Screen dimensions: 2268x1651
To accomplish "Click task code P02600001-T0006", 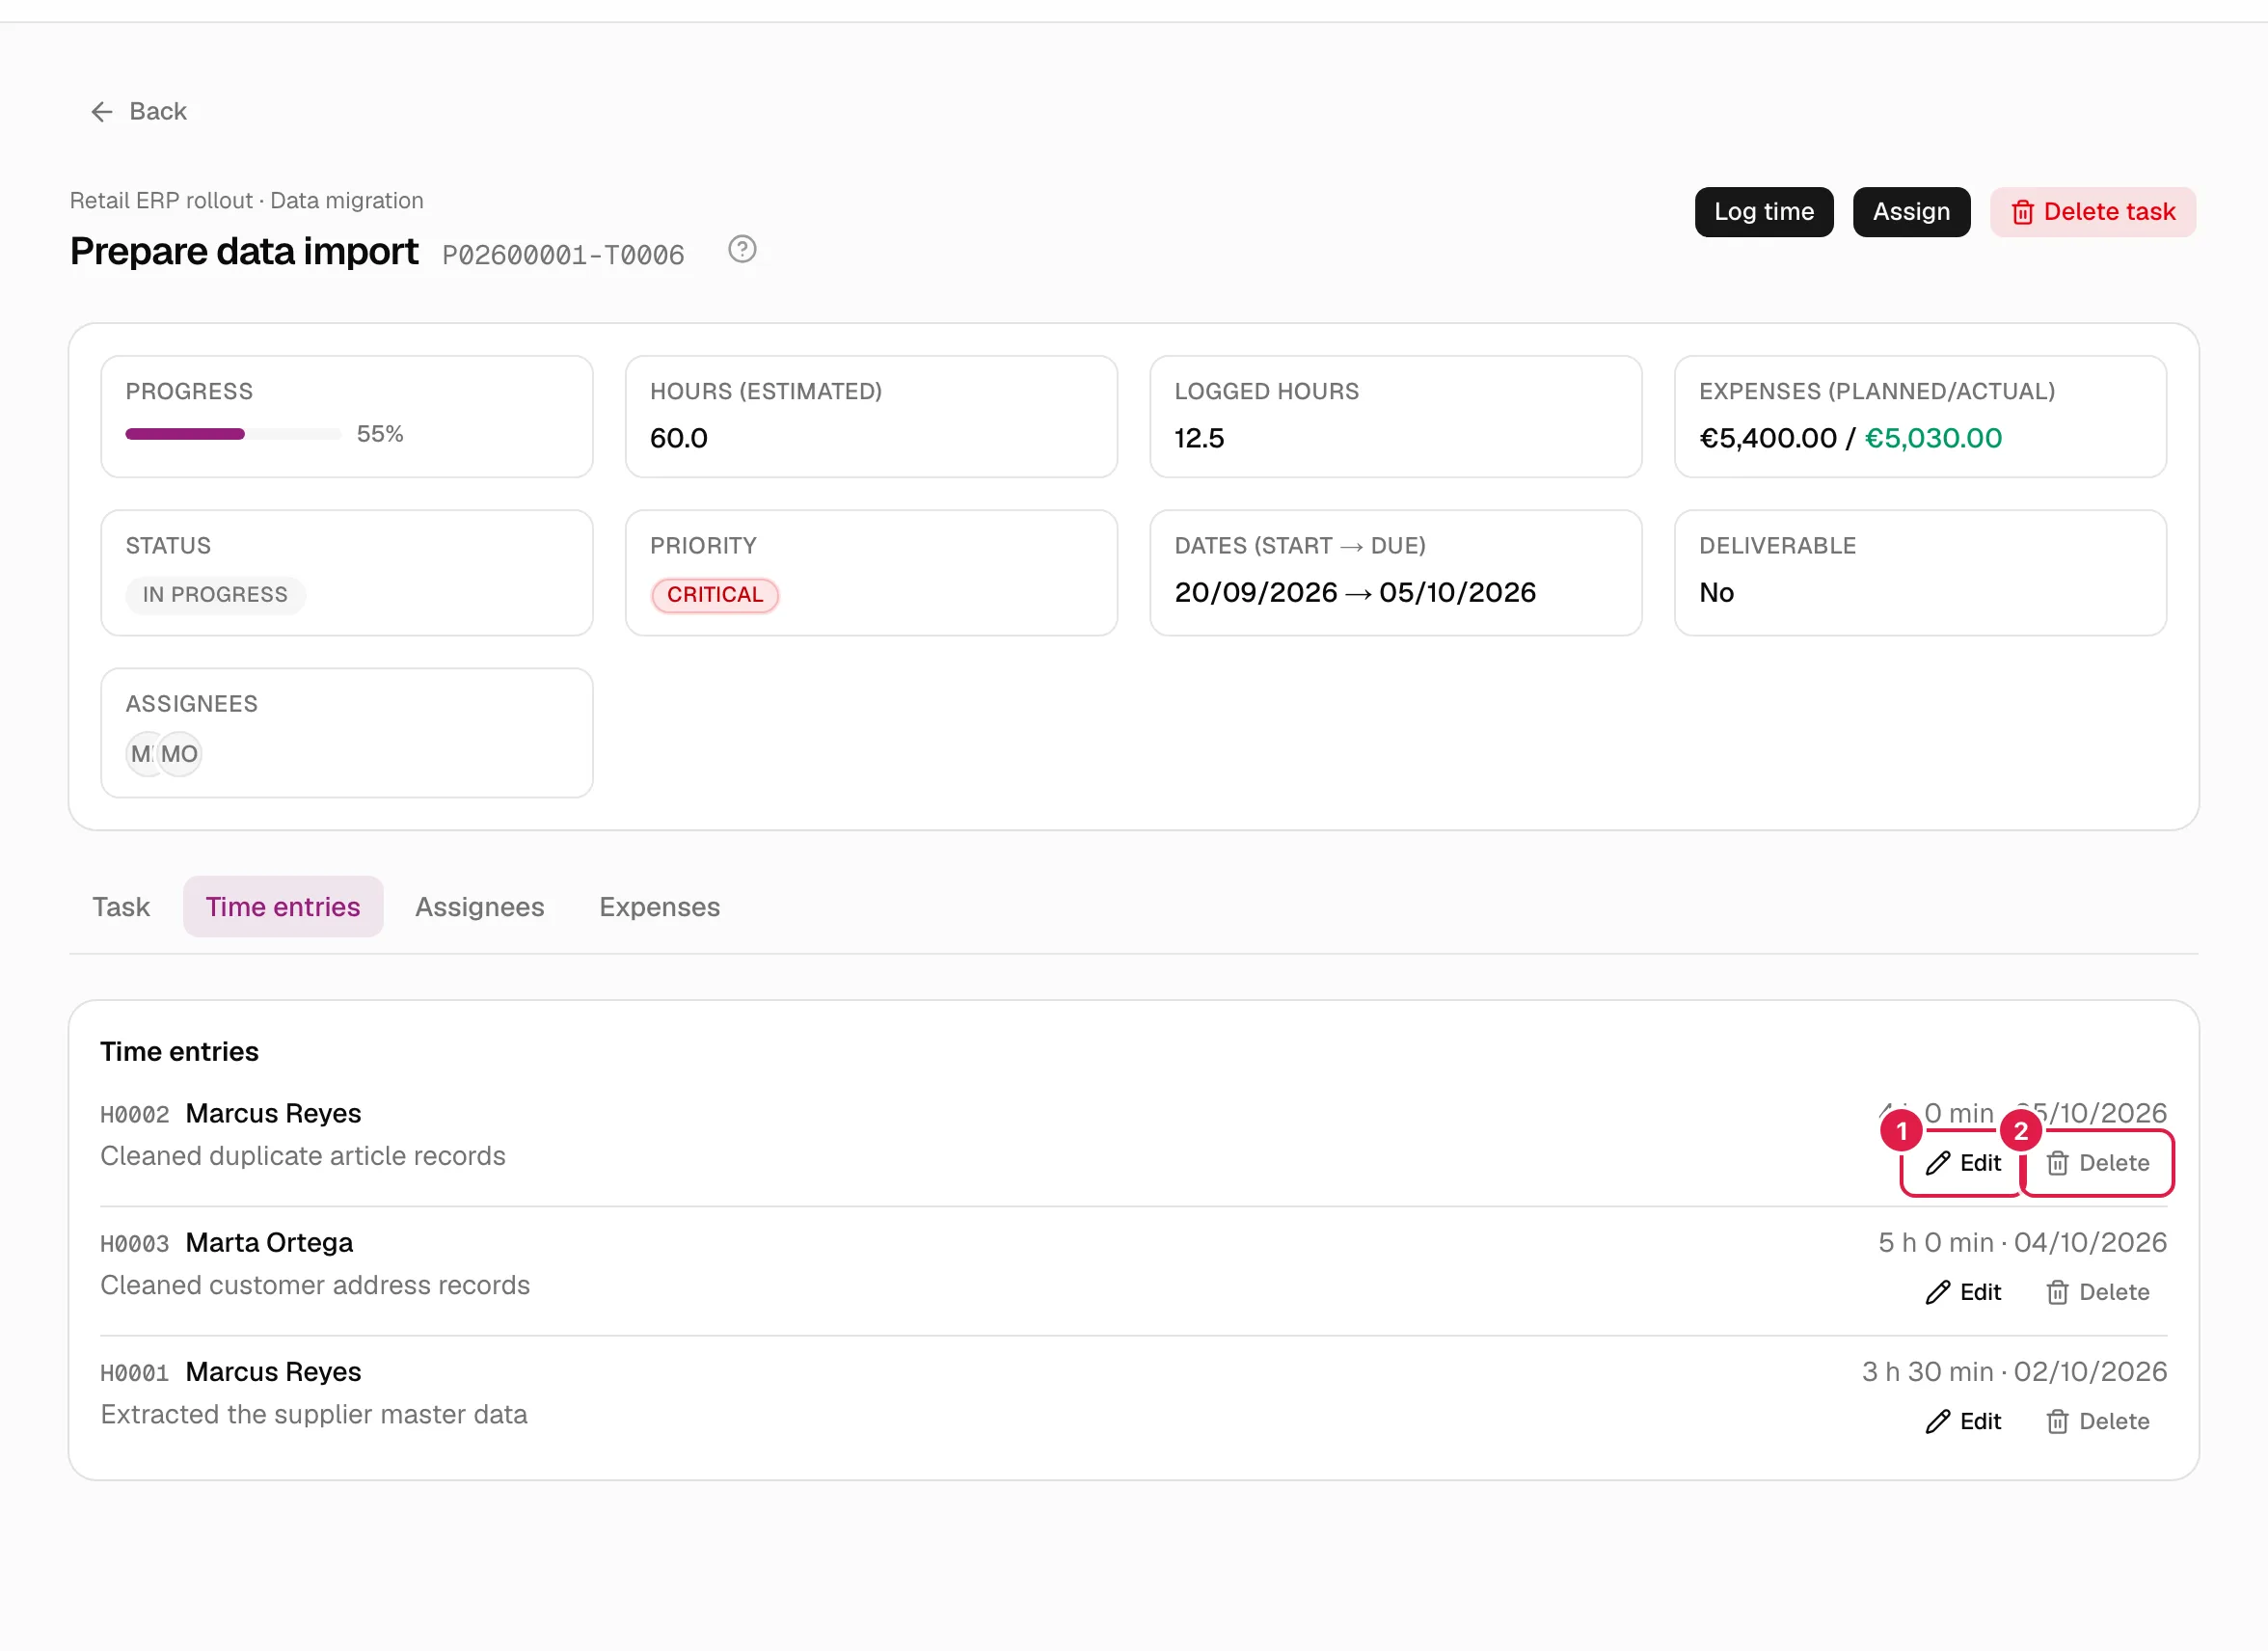I will tap(563, 256).
